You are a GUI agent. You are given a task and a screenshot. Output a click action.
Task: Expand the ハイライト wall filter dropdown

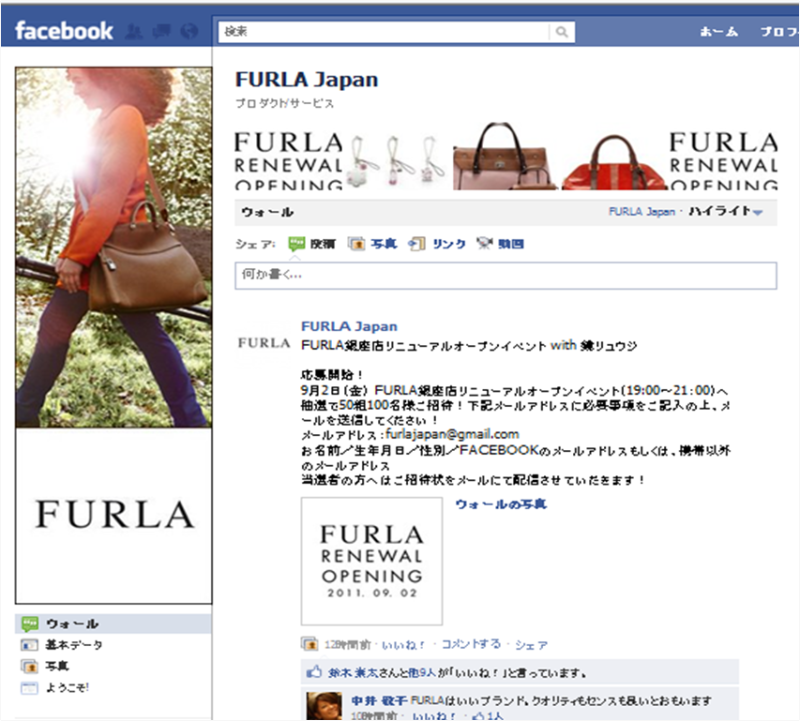coord(726,211)
